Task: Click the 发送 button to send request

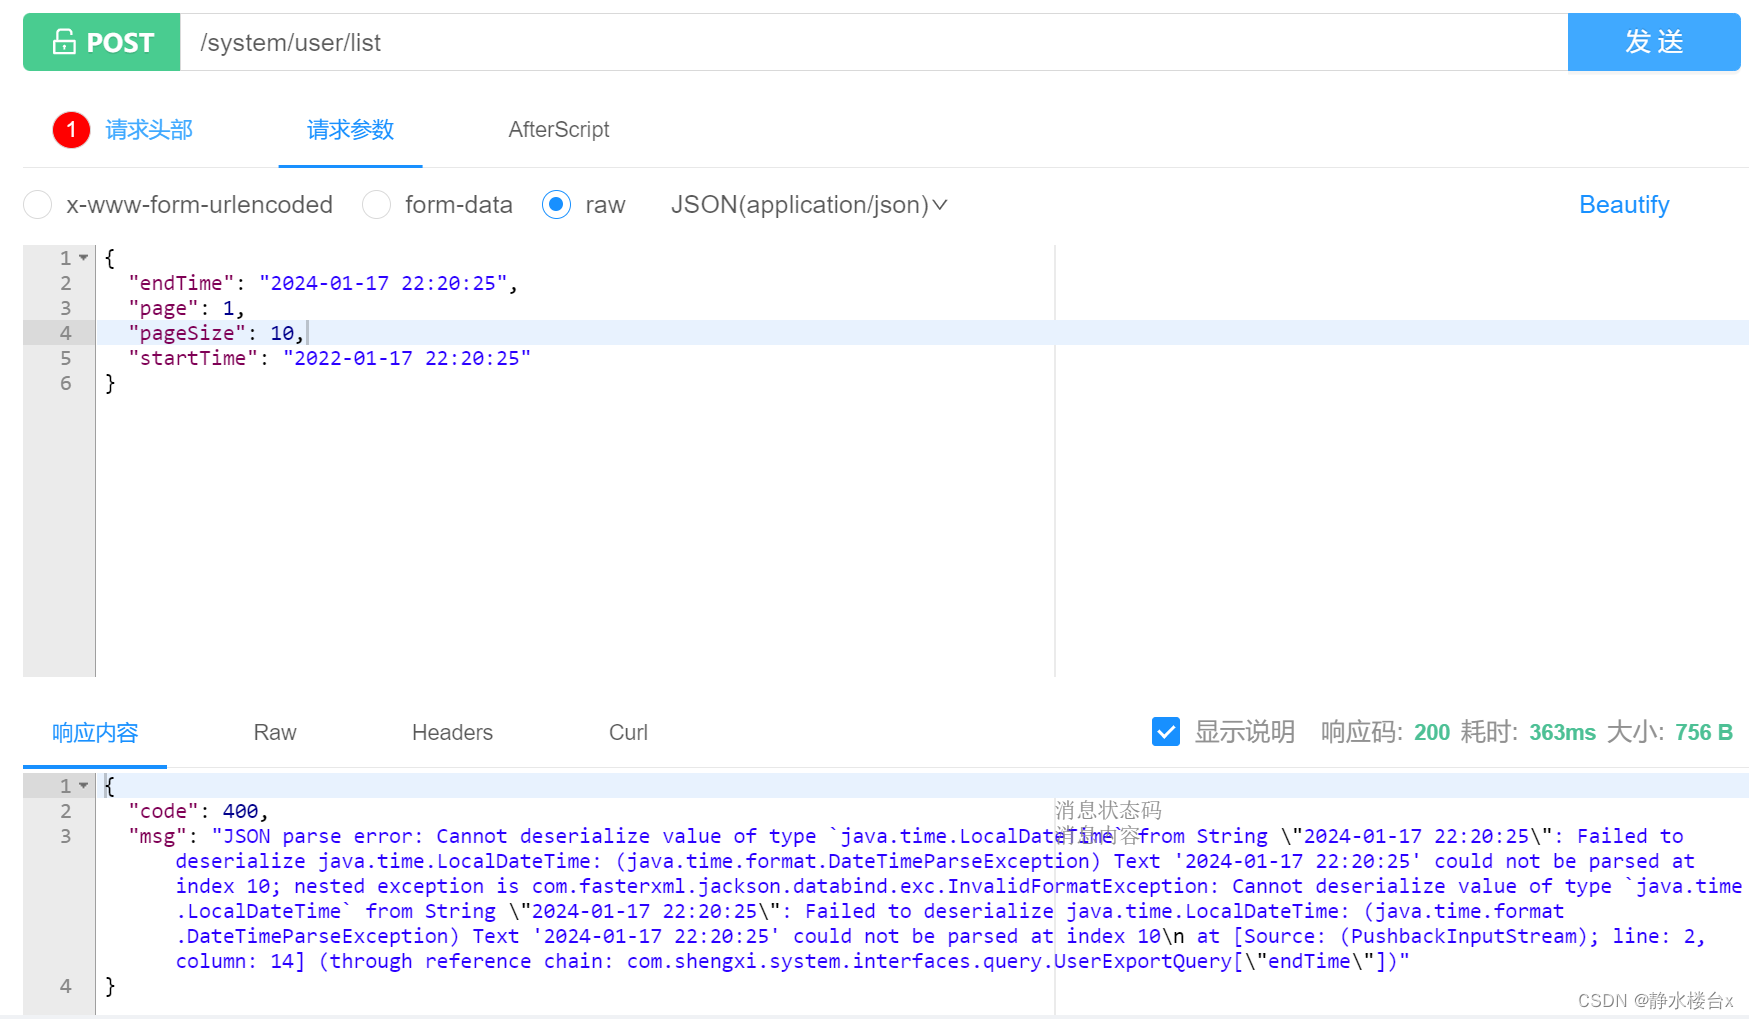Action: pyautogui.click(x=1653, y=42)
